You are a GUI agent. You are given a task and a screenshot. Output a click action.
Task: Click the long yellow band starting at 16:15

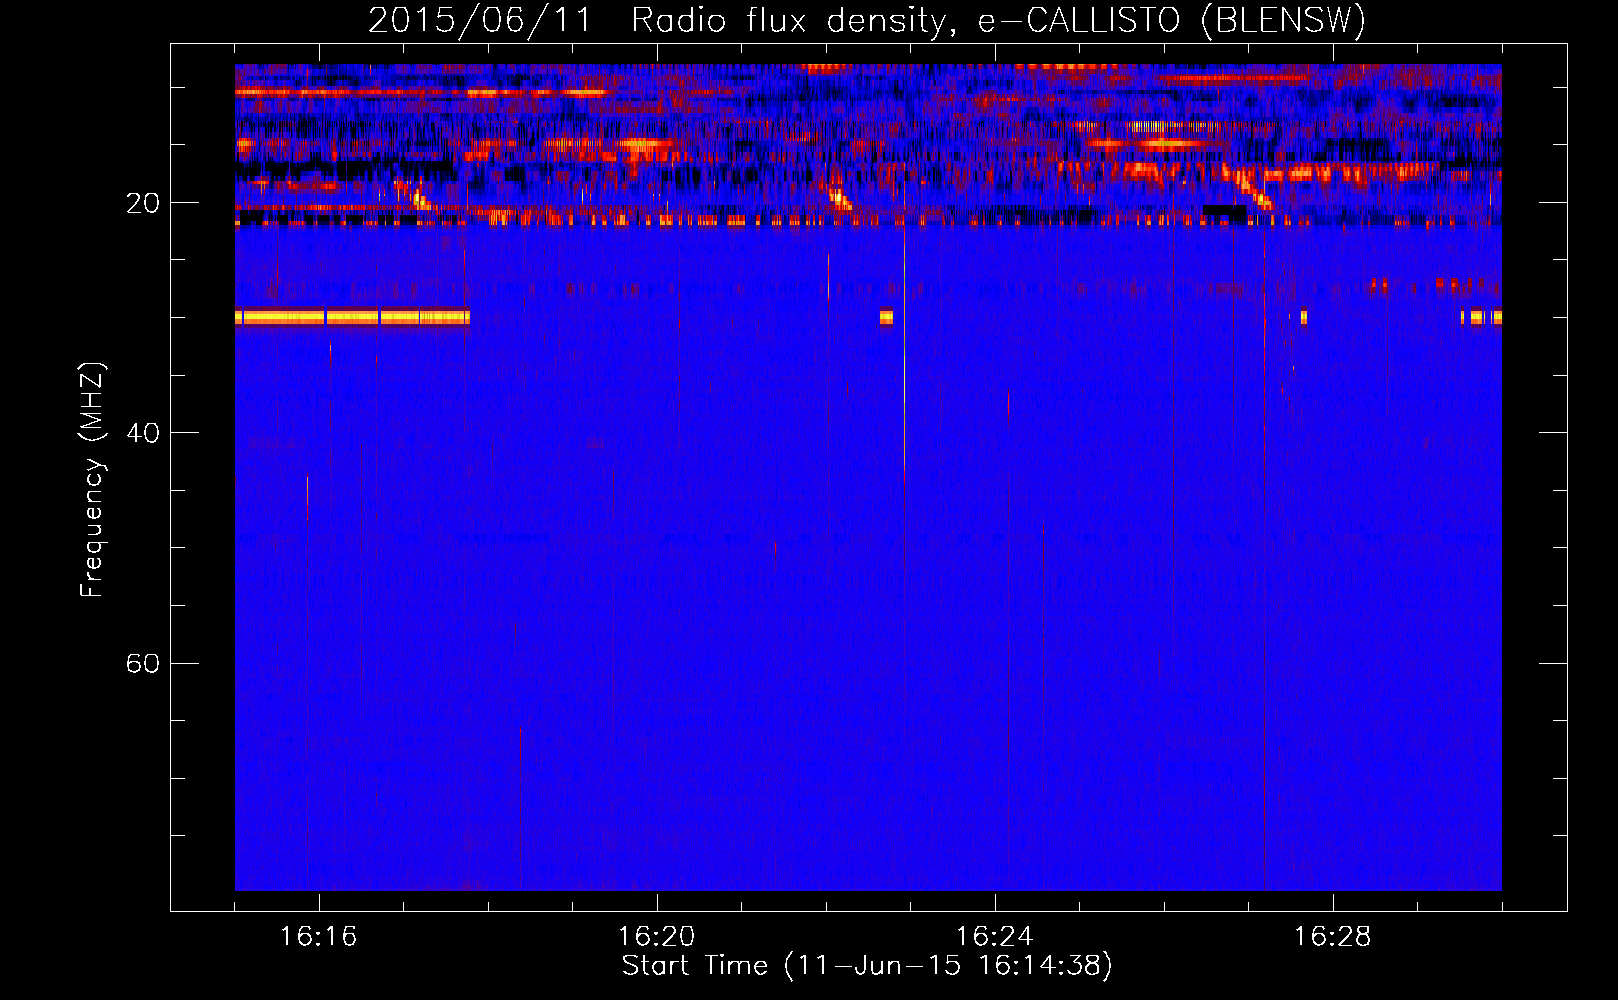[x=352, y=317]
